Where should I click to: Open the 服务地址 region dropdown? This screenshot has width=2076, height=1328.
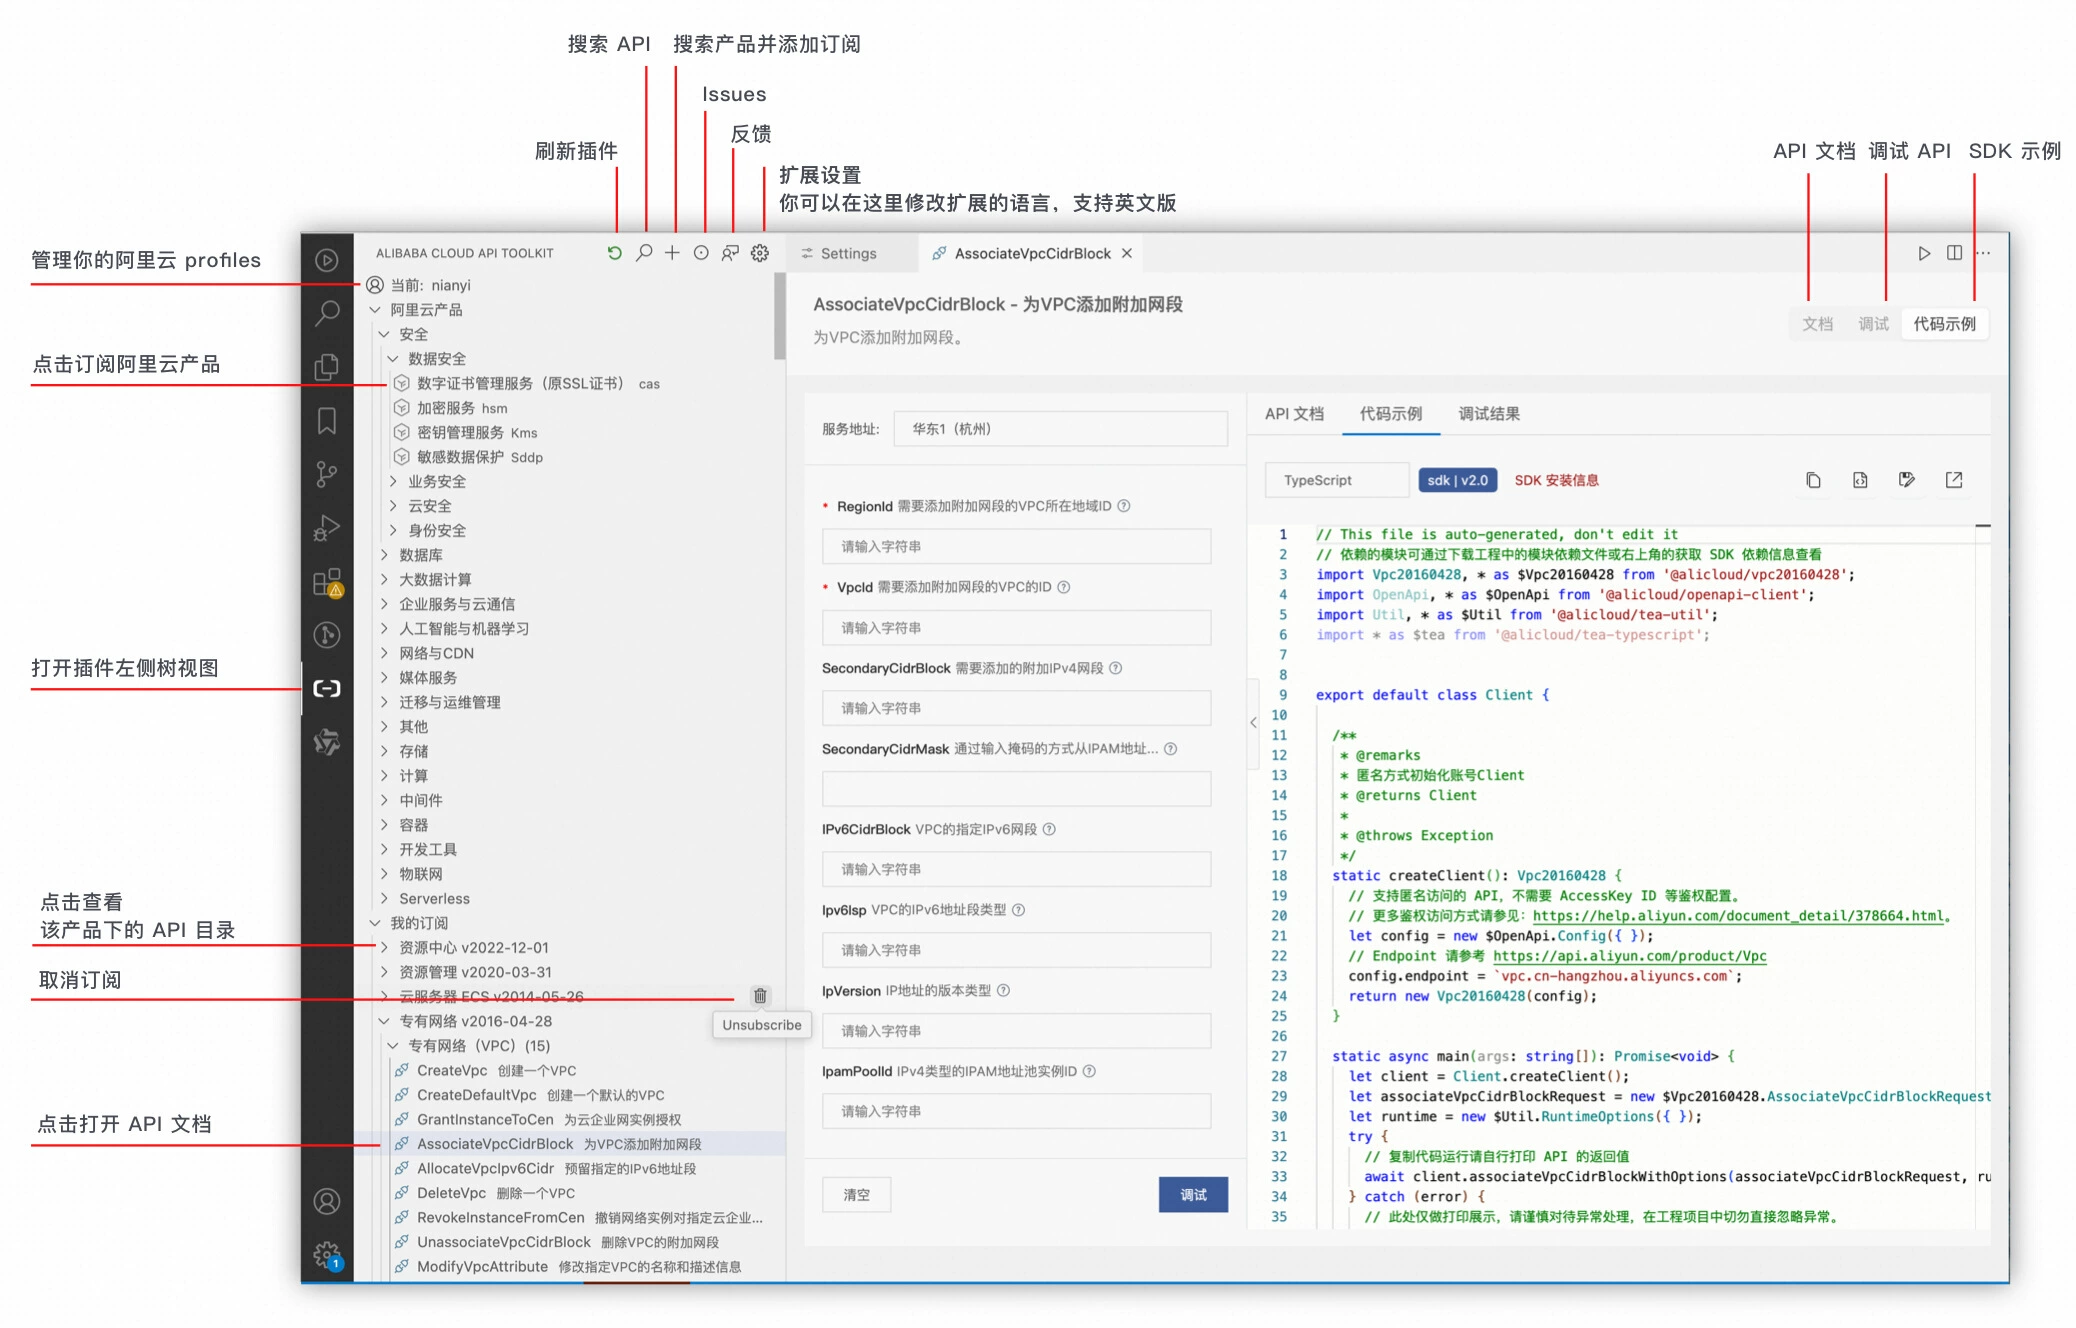pyautogui.click(x=1059, y=429)
